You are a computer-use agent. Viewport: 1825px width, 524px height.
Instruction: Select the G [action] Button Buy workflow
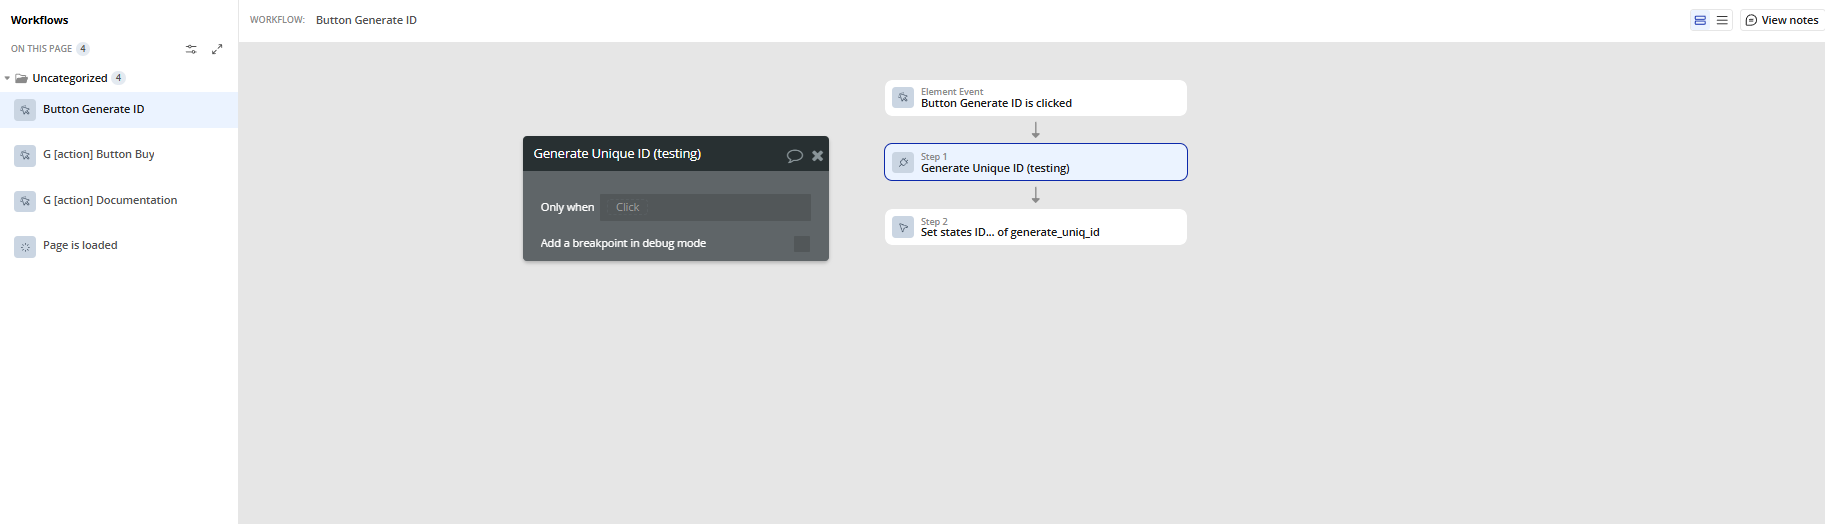[x=99, y=155]
